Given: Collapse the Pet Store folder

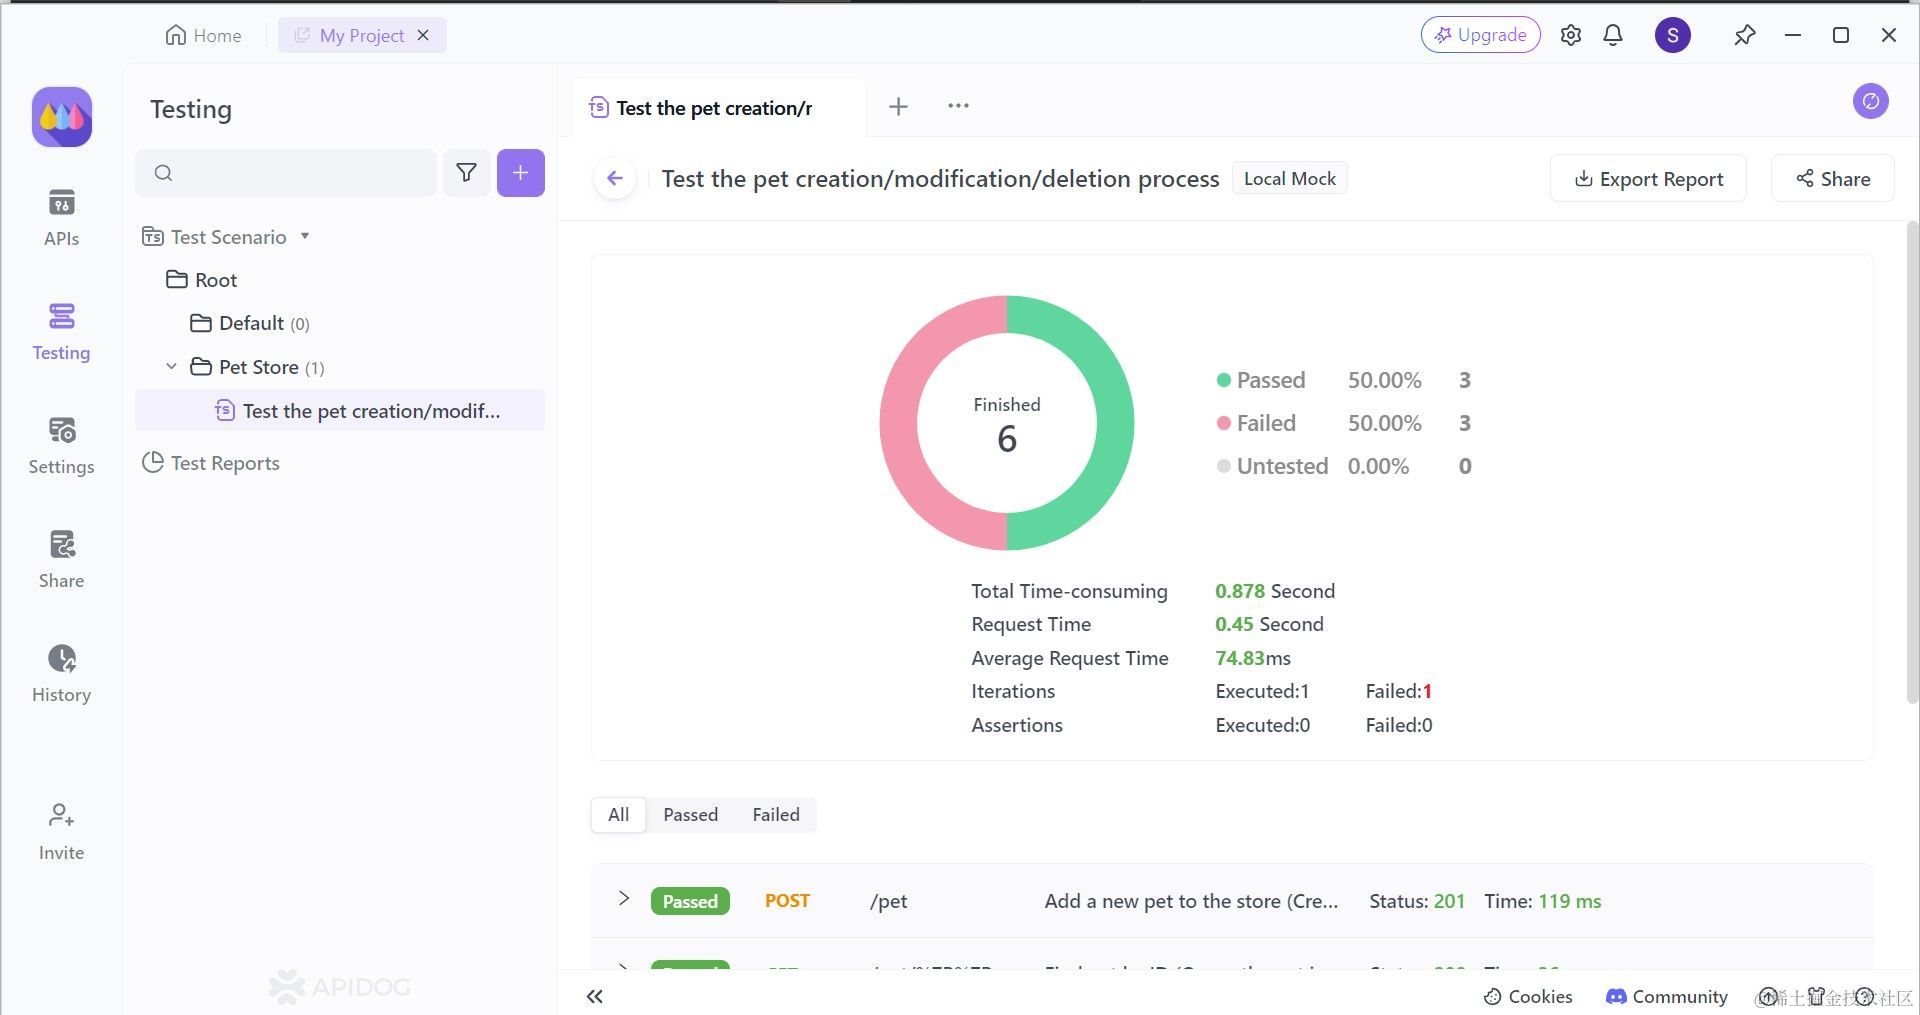Looking at the screenshot, I should 171,367.
